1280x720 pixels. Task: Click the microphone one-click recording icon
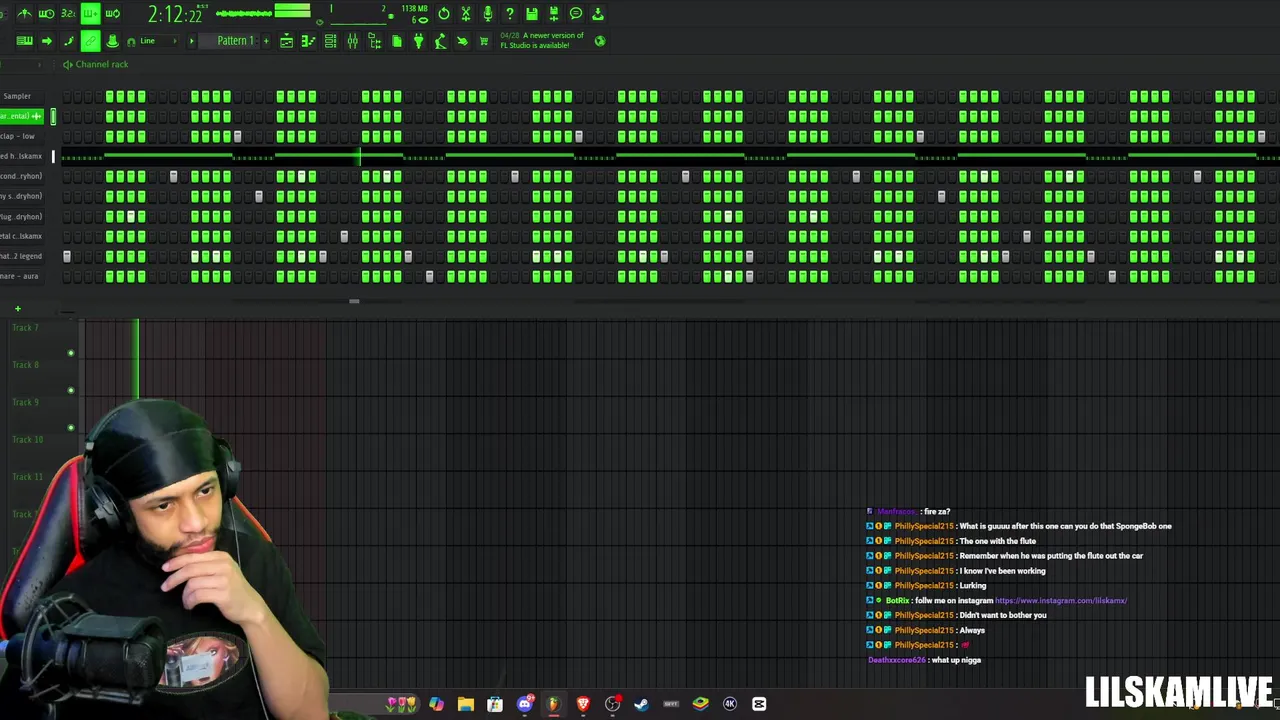click(x=488, y=14)
